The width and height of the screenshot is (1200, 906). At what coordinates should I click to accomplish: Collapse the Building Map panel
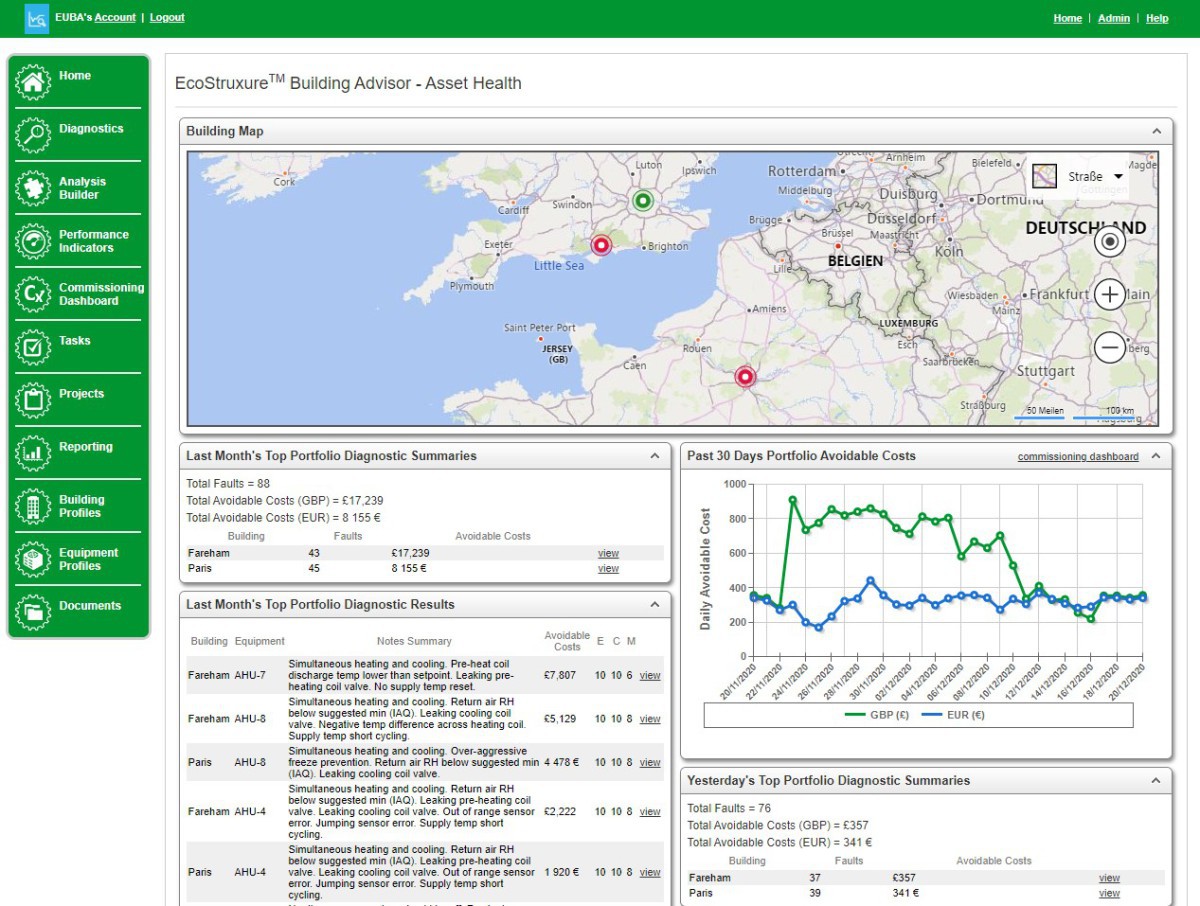[x=1157, y=131]
